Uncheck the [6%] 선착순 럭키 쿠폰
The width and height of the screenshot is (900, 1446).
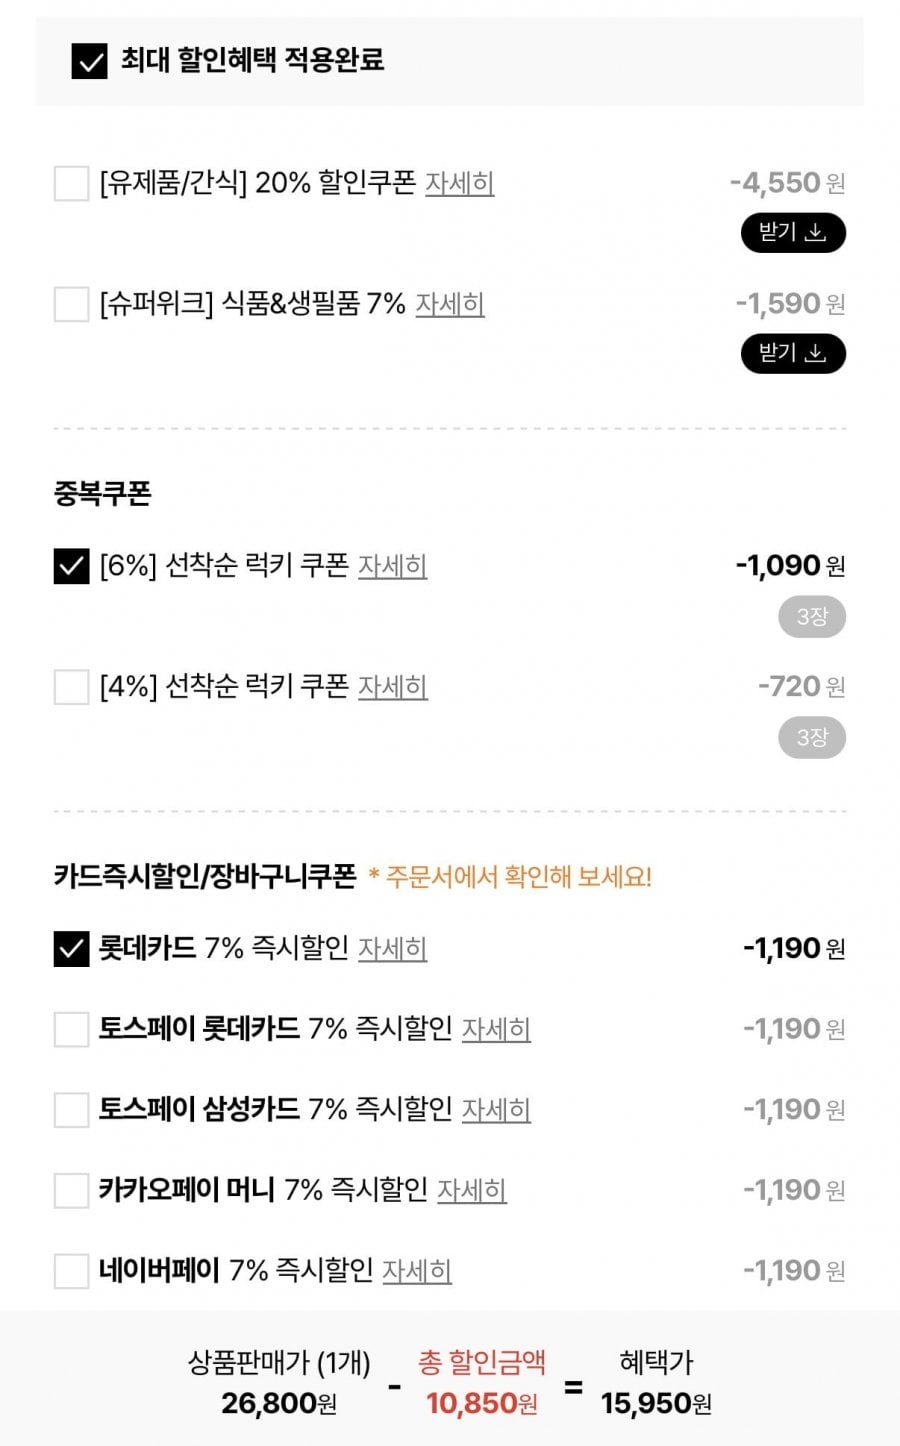(71, 567)
